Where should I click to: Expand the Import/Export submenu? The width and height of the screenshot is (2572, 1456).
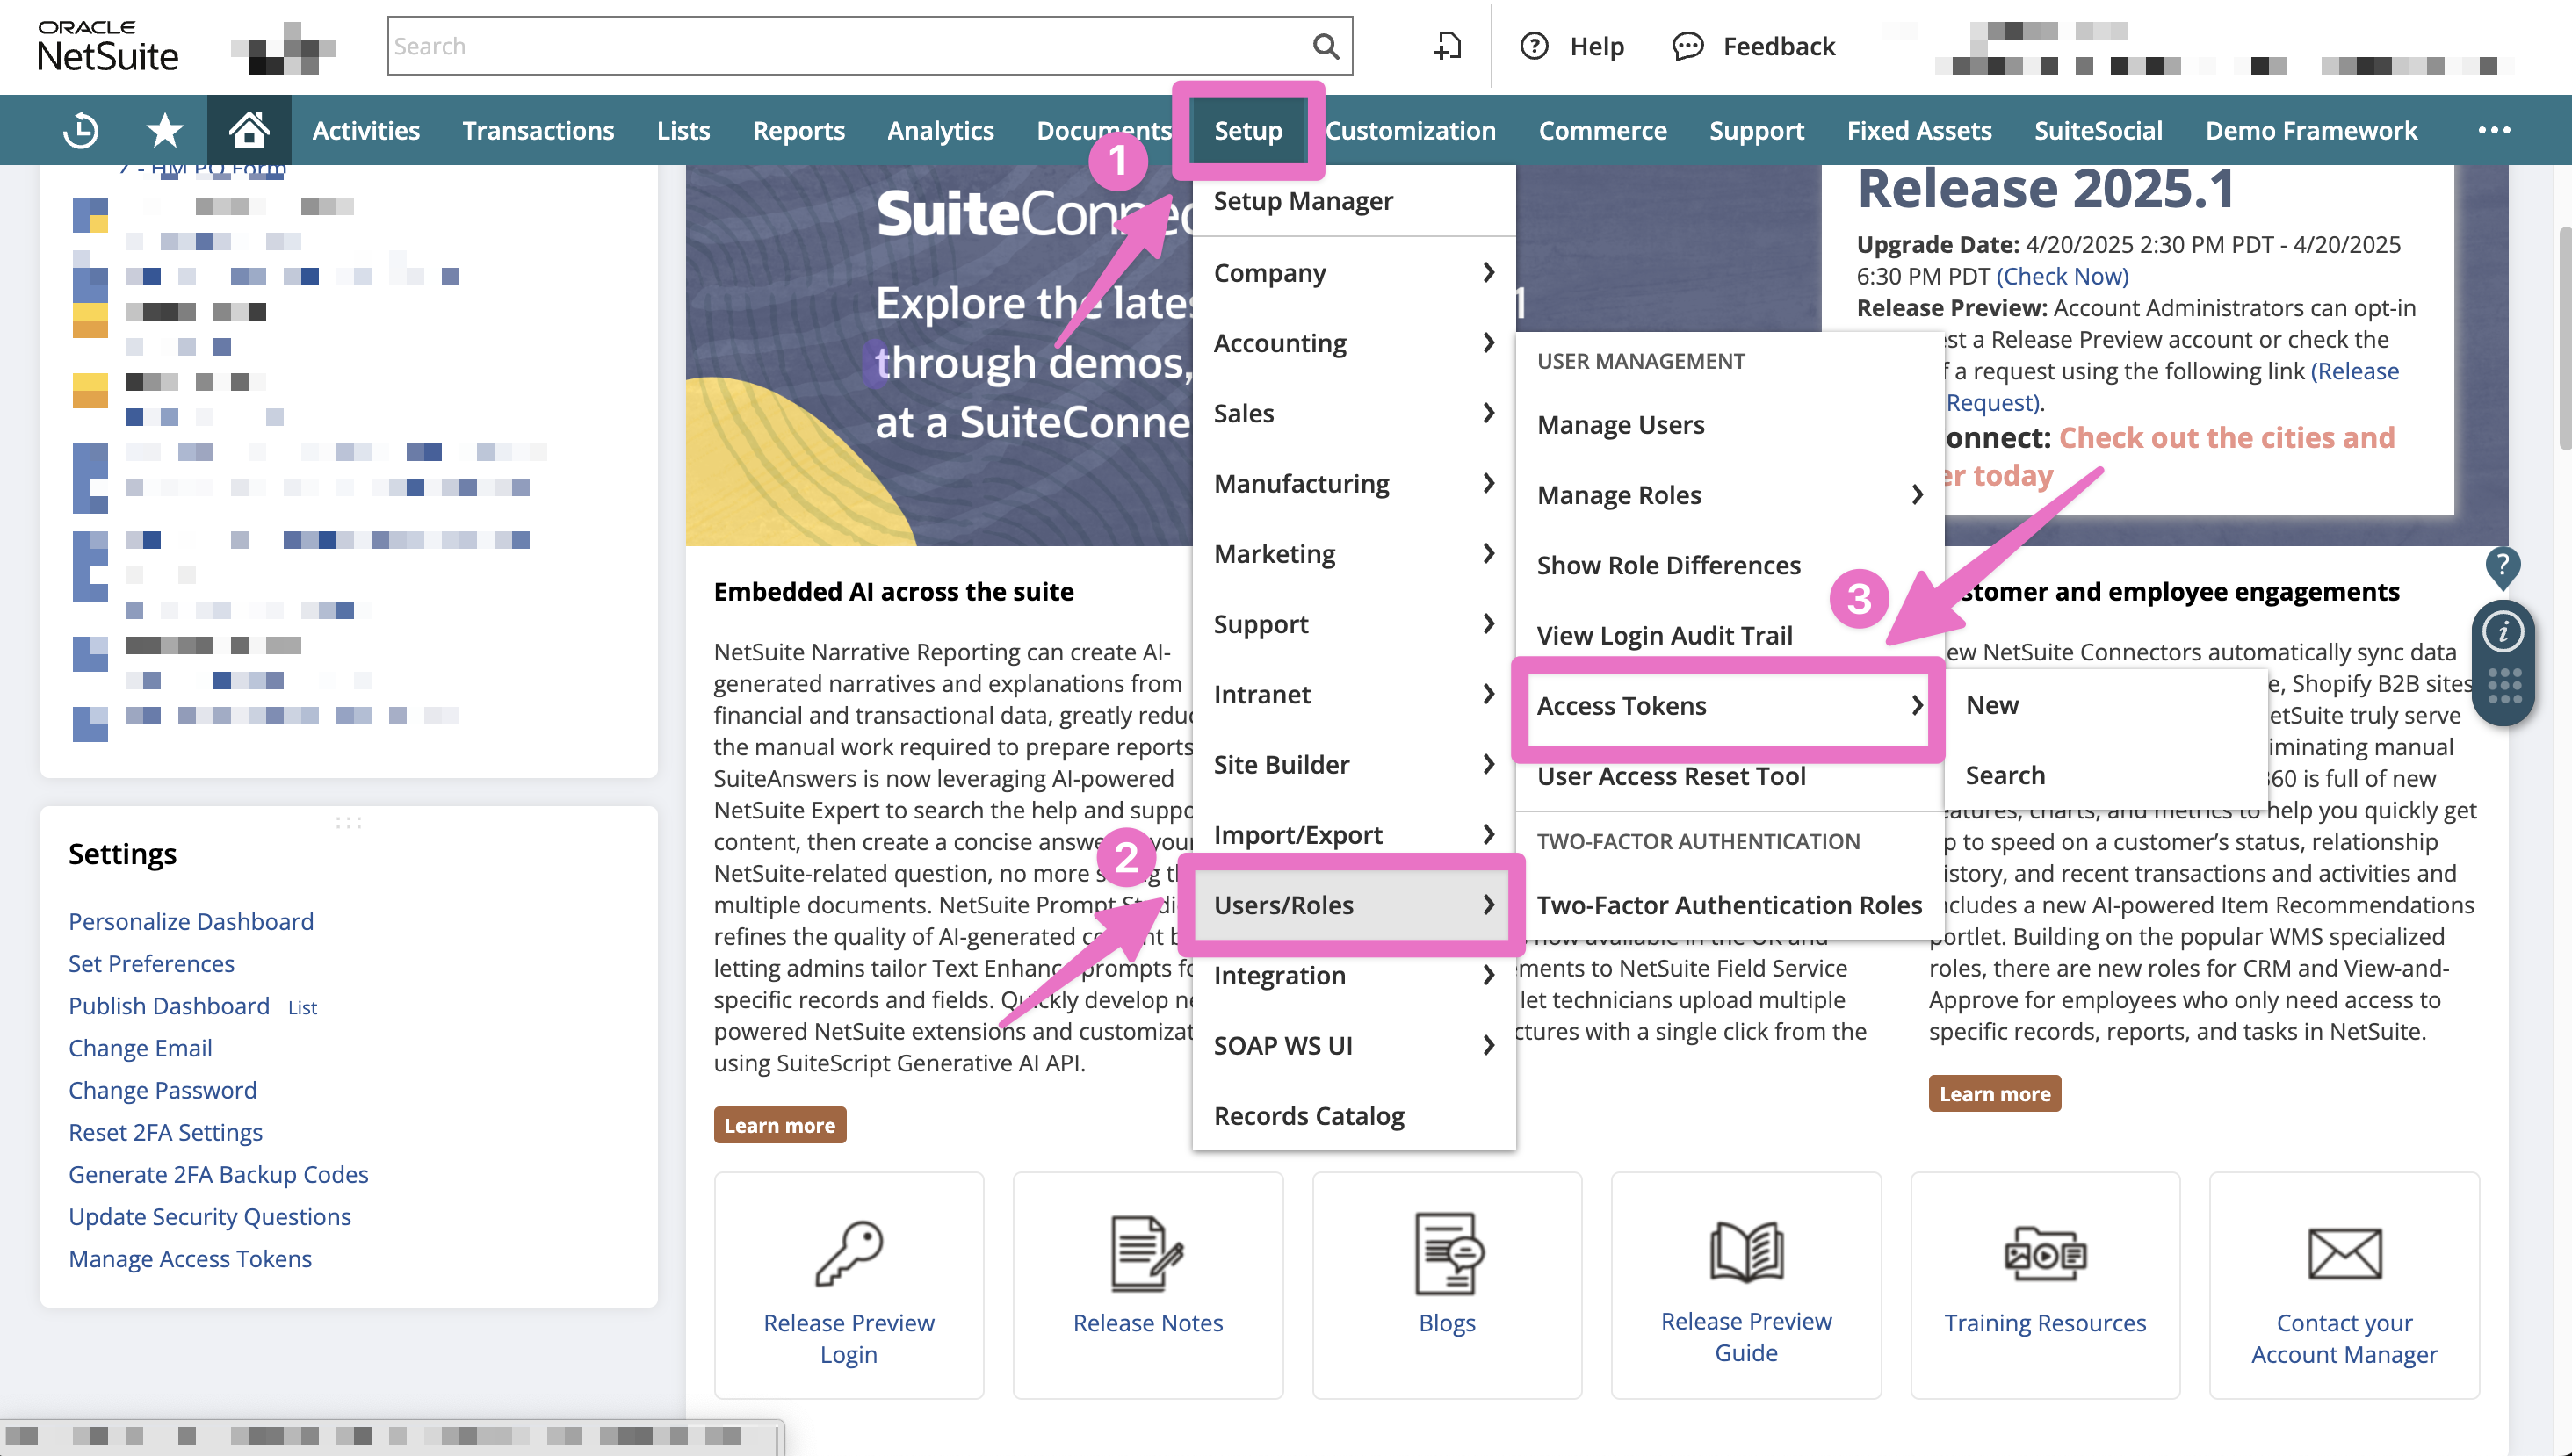(1353, 834)
